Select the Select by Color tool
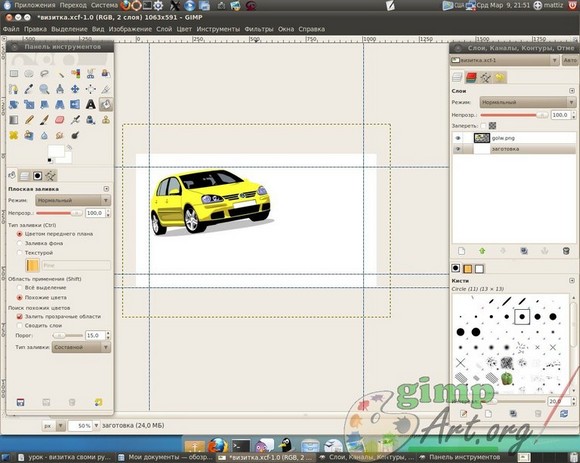580x463 pixels. [x=75, y=74]
